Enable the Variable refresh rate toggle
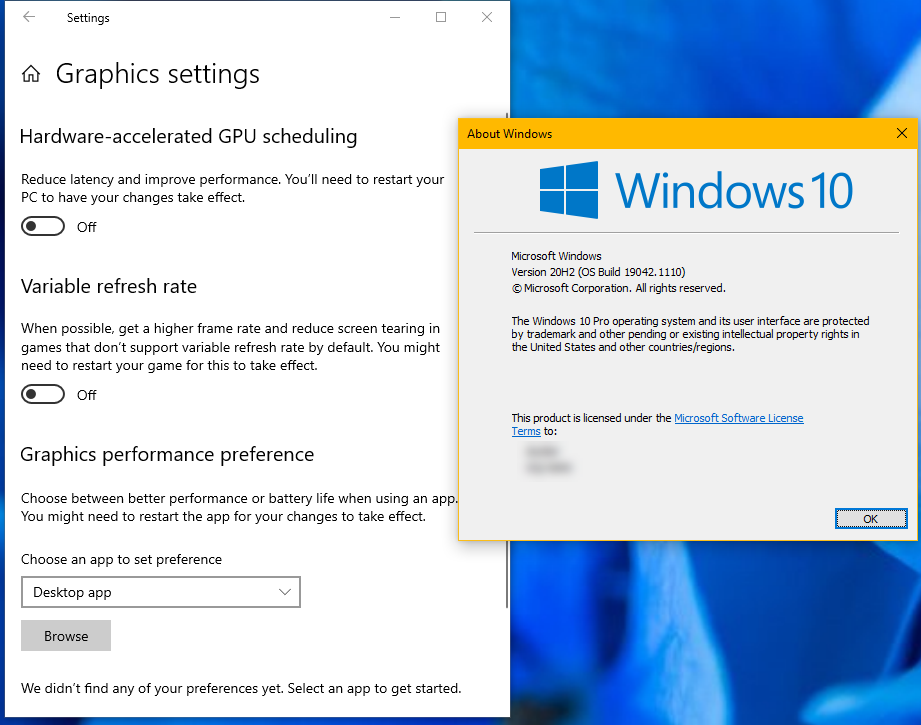The image size is (921, 725). 43,394
